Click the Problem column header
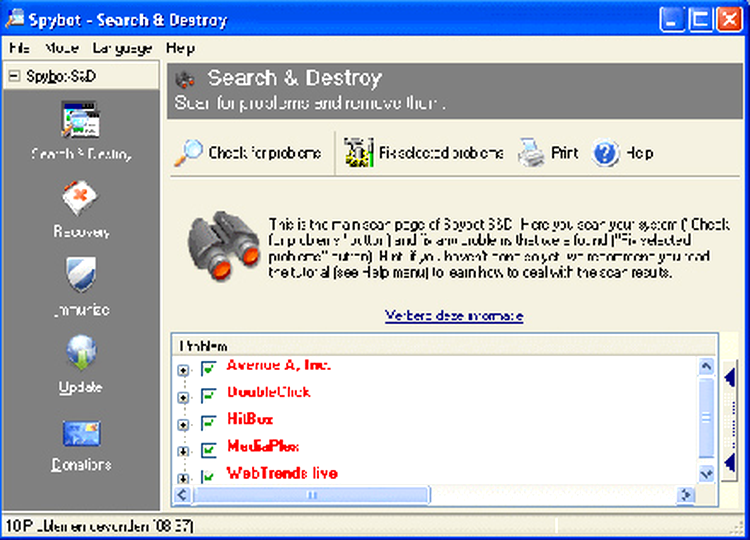 (x=444, y=345)
